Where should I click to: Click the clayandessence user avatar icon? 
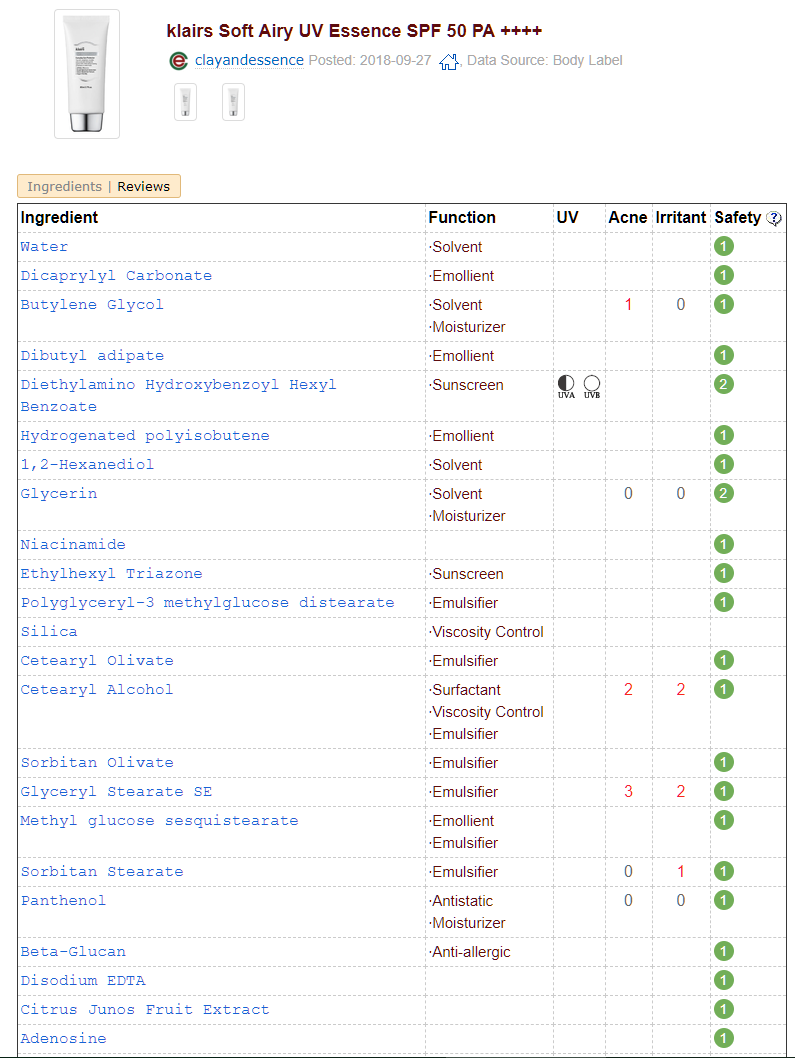[178, 61]
